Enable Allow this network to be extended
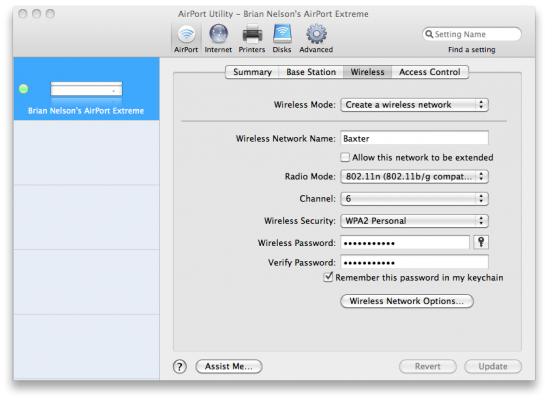Image resolution: width=548 pixels, height=400 pixels. (345, 157)
